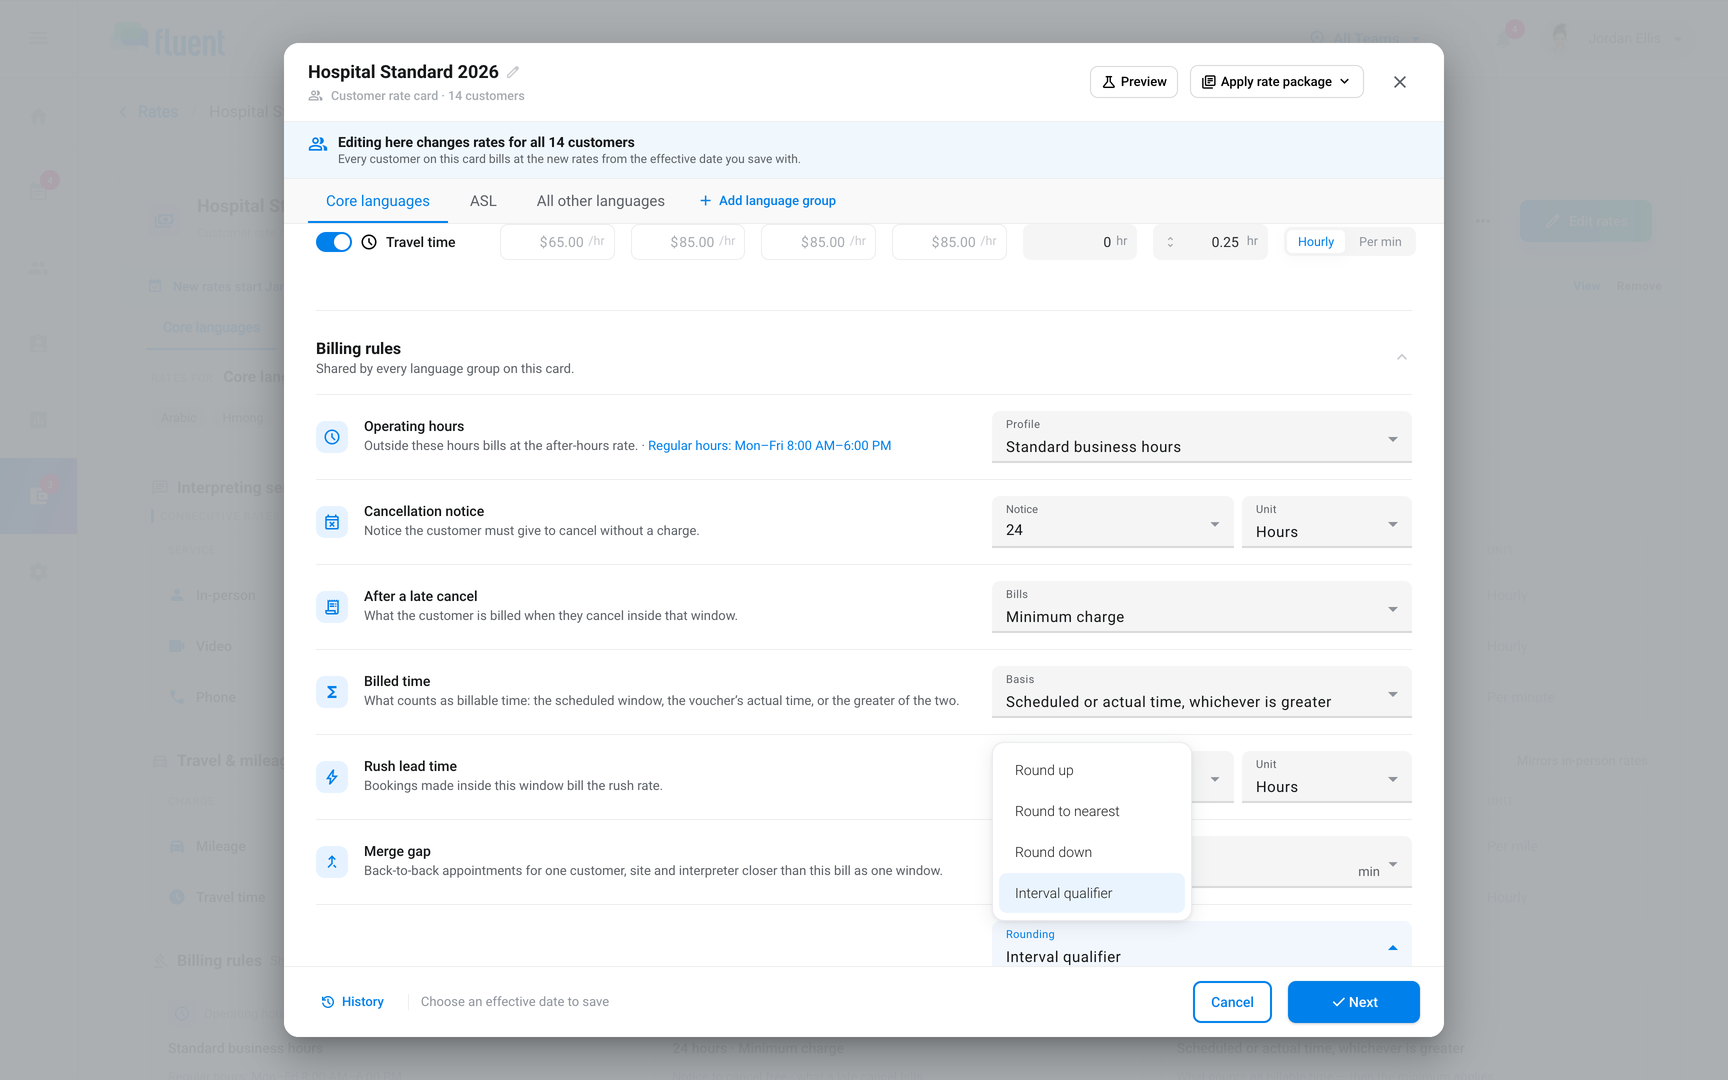
Task: Click the 0 hr Travel time field
Action: click(1080, 242)
